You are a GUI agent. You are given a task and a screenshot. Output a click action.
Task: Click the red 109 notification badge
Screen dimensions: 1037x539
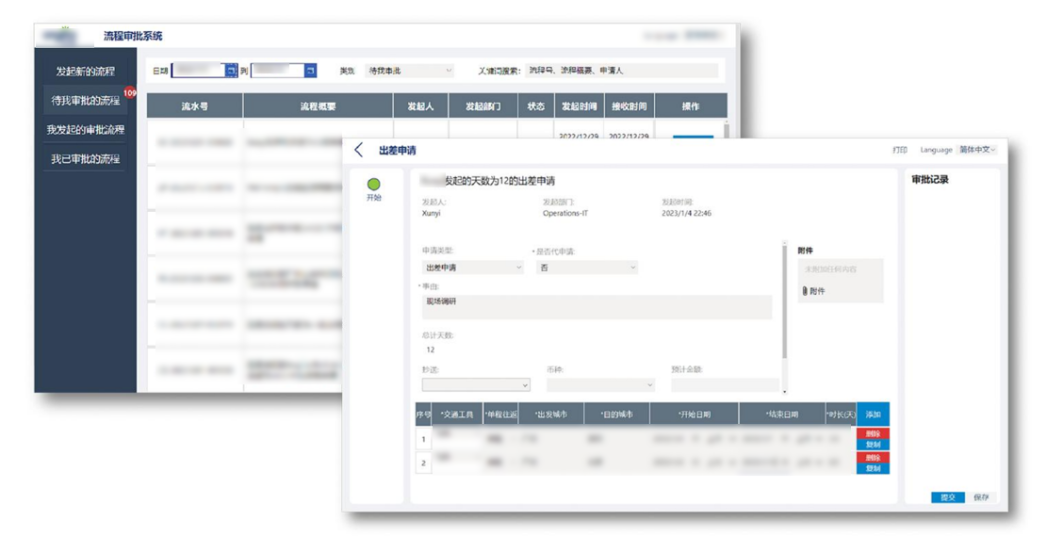(x=129, y=93)
